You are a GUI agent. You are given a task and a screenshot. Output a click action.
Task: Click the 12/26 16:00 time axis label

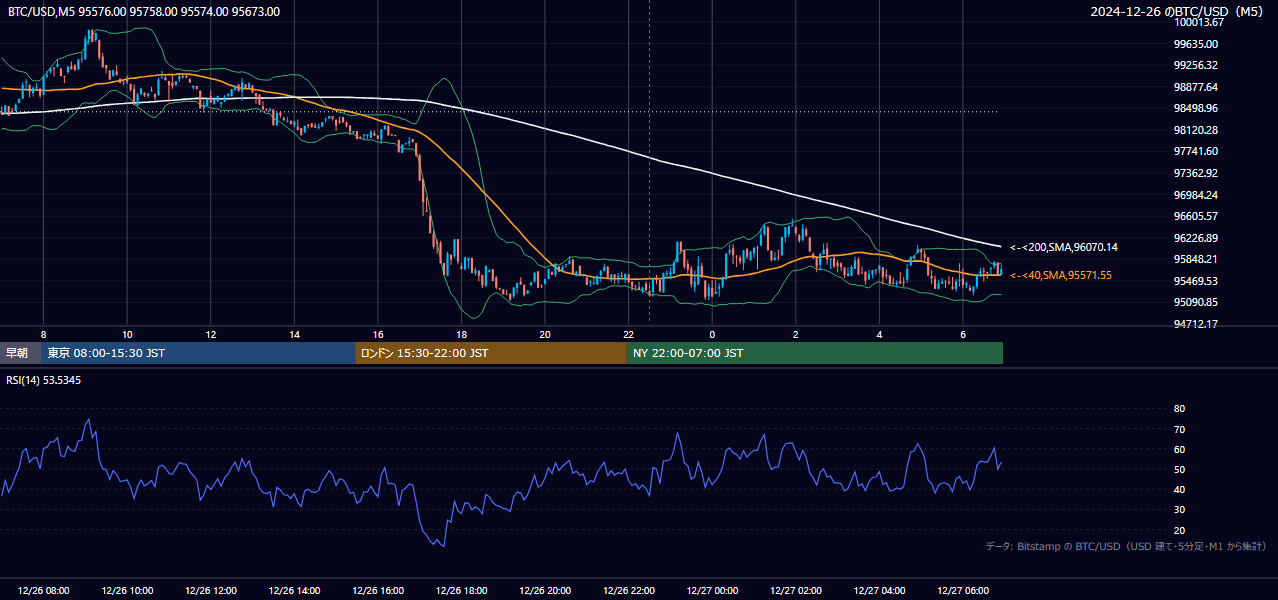point(378,591)
